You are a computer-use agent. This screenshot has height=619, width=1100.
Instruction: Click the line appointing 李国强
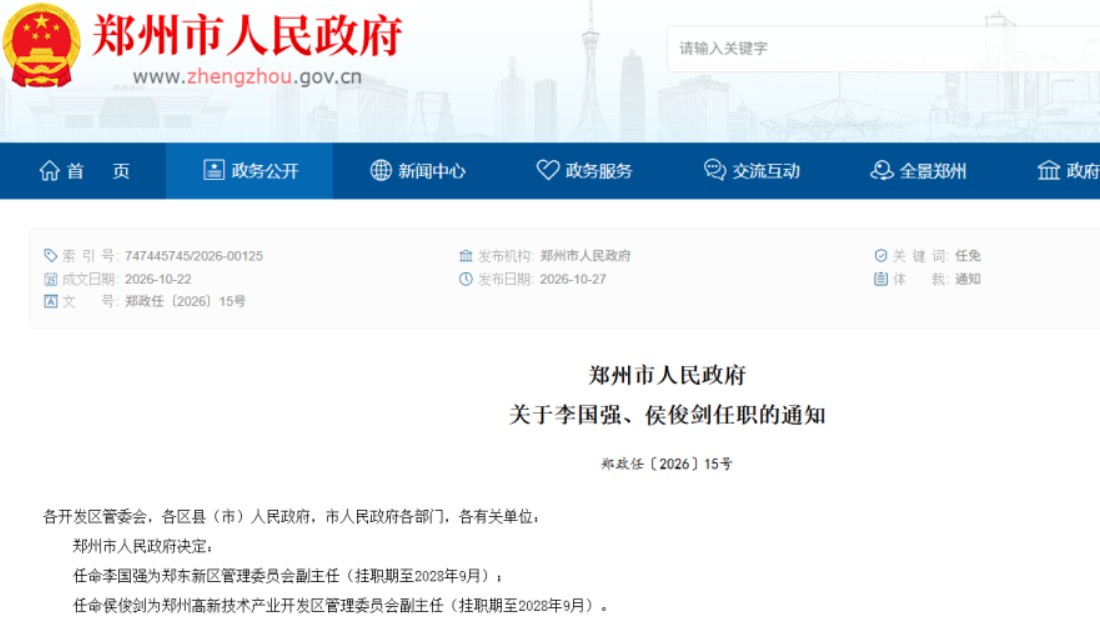[x=288, y=576]
